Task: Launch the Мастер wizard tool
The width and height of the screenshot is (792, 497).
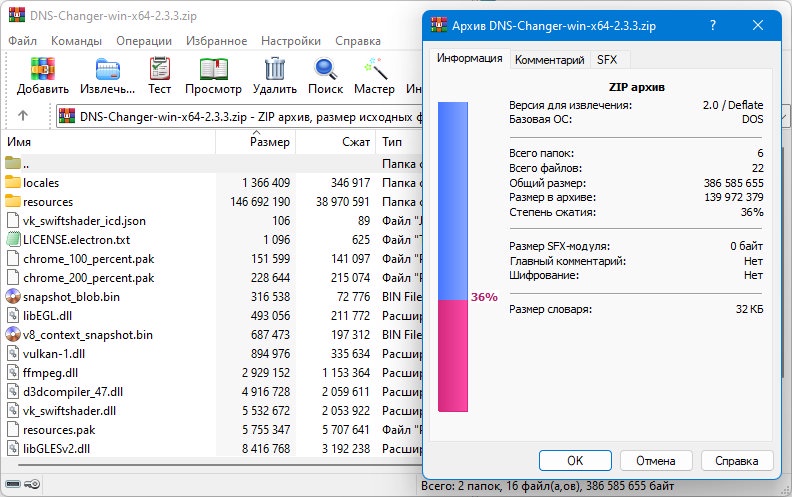Action: click(x=374, y=69)
